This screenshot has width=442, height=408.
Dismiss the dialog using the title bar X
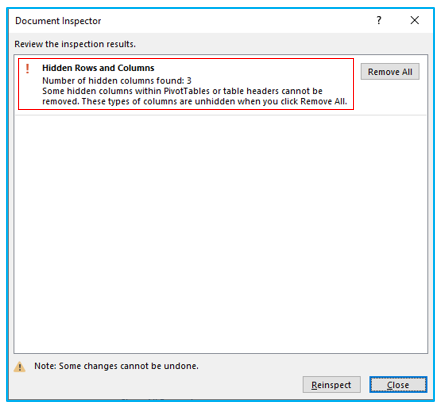(415, 20)
